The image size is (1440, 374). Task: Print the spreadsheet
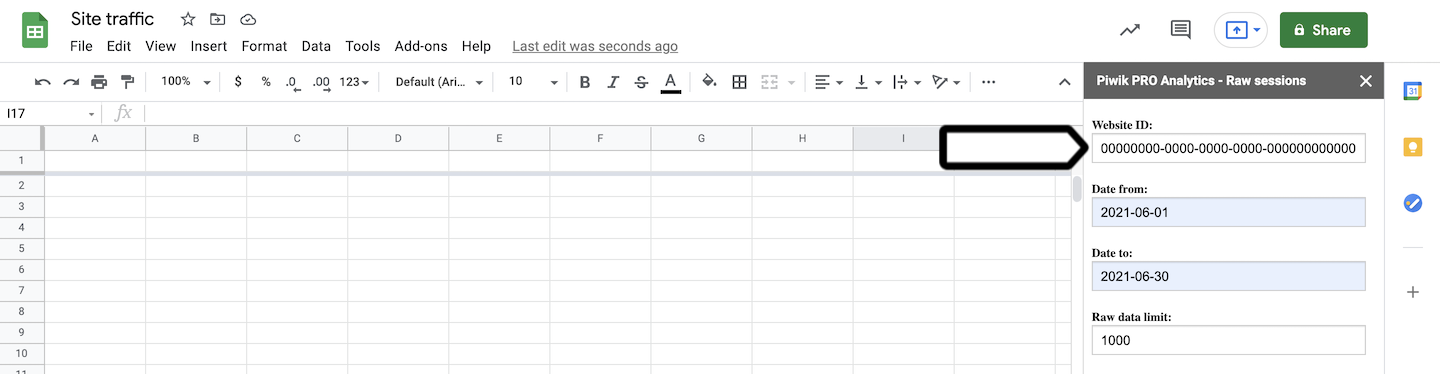(99, 82)
